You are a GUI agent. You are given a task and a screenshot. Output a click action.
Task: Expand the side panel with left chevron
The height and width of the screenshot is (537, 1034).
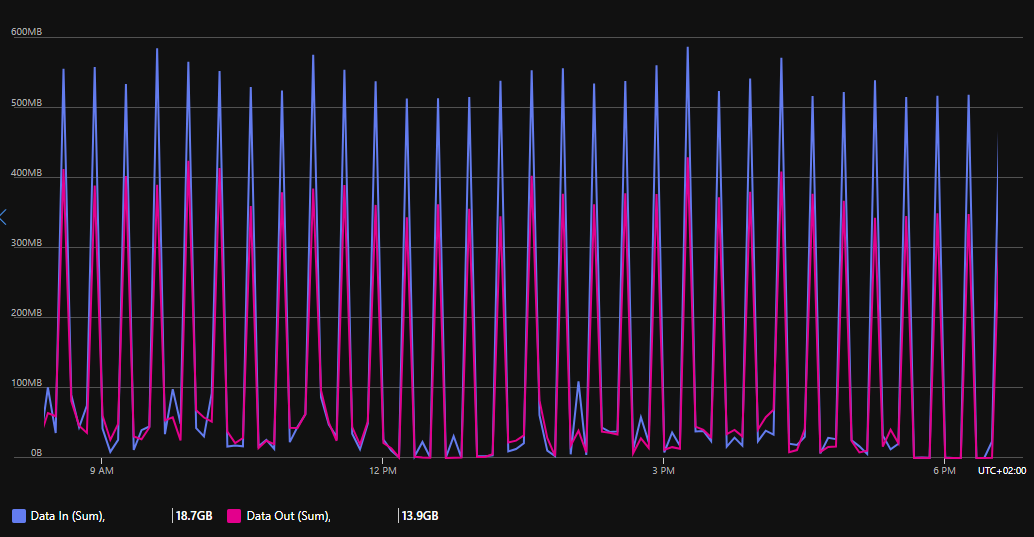point(3,216)
